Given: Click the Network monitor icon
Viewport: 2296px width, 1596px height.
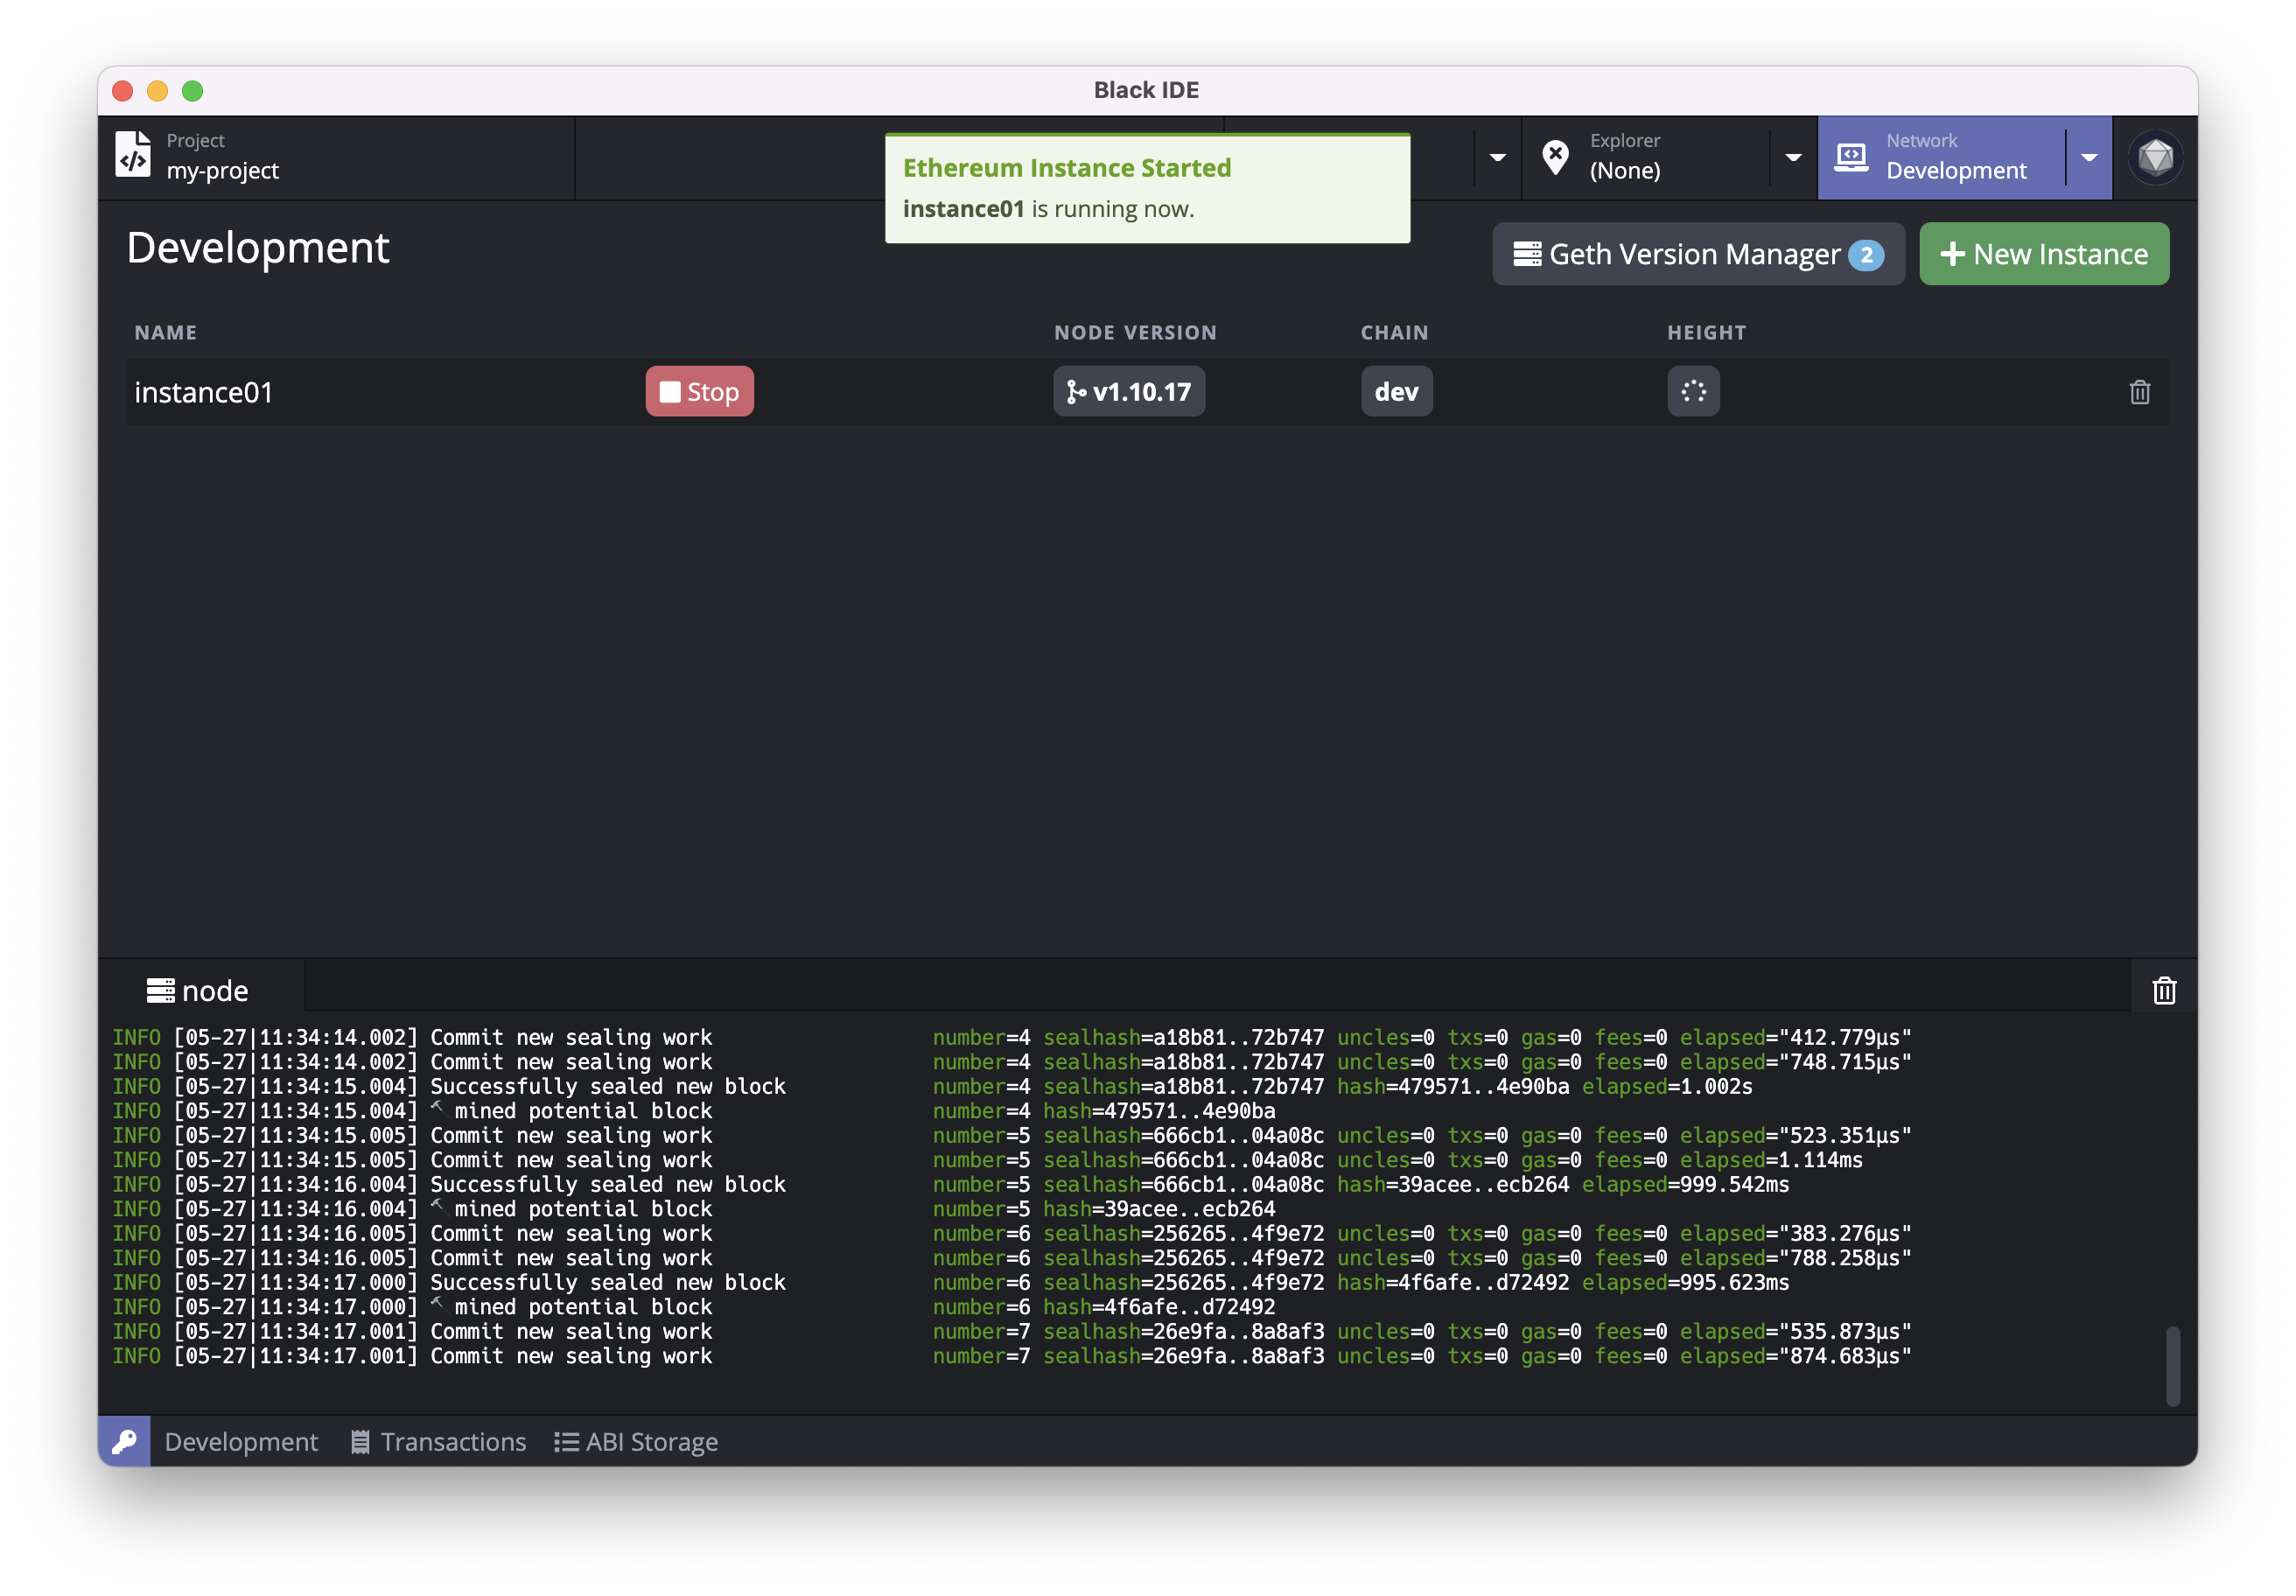Looking at the screenshot, I should 1851,157.
